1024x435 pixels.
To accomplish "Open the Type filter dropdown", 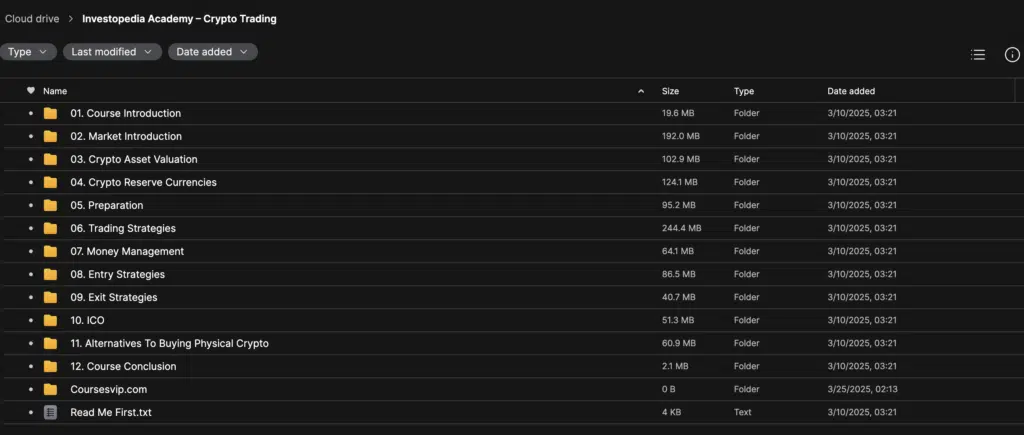I will pyautogui.click(x=28, y=52).
